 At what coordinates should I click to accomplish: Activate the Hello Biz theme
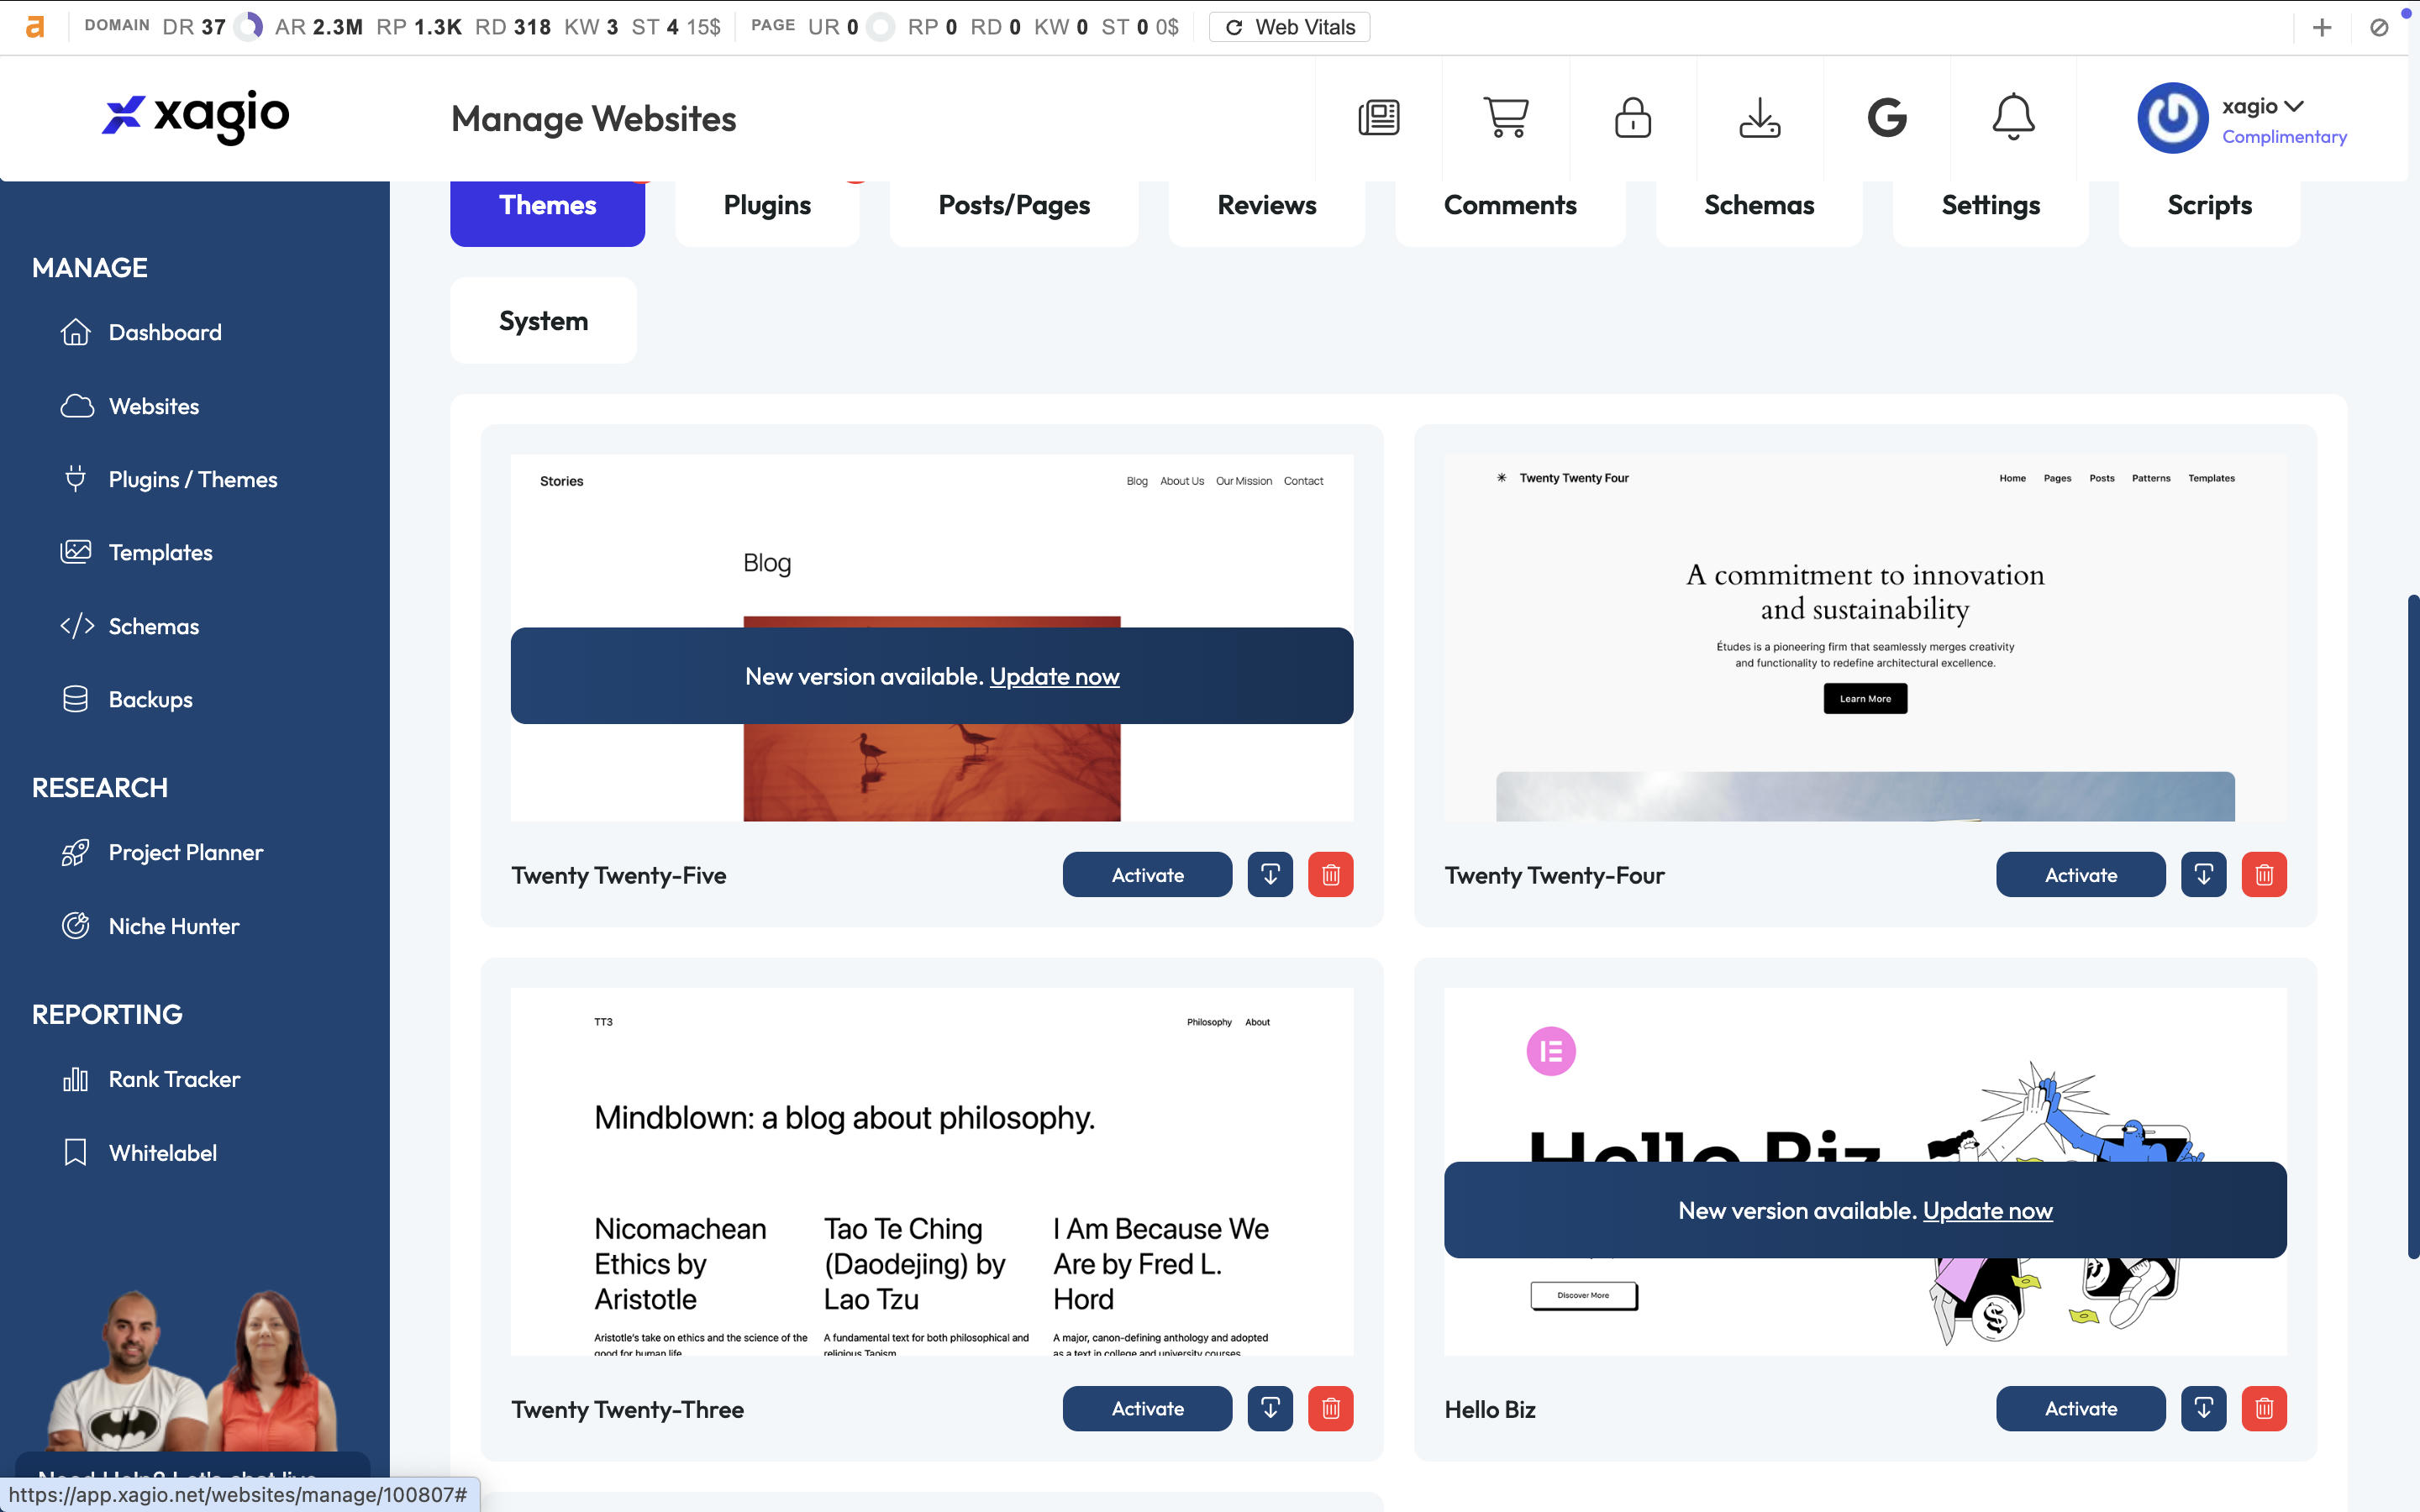click(x=2080, y=1408)
